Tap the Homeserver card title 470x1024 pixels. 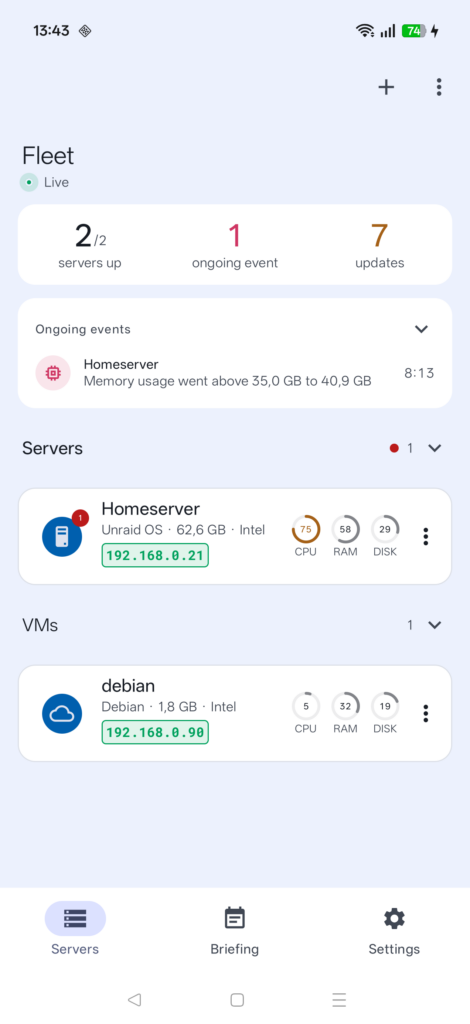pos(150,509)
